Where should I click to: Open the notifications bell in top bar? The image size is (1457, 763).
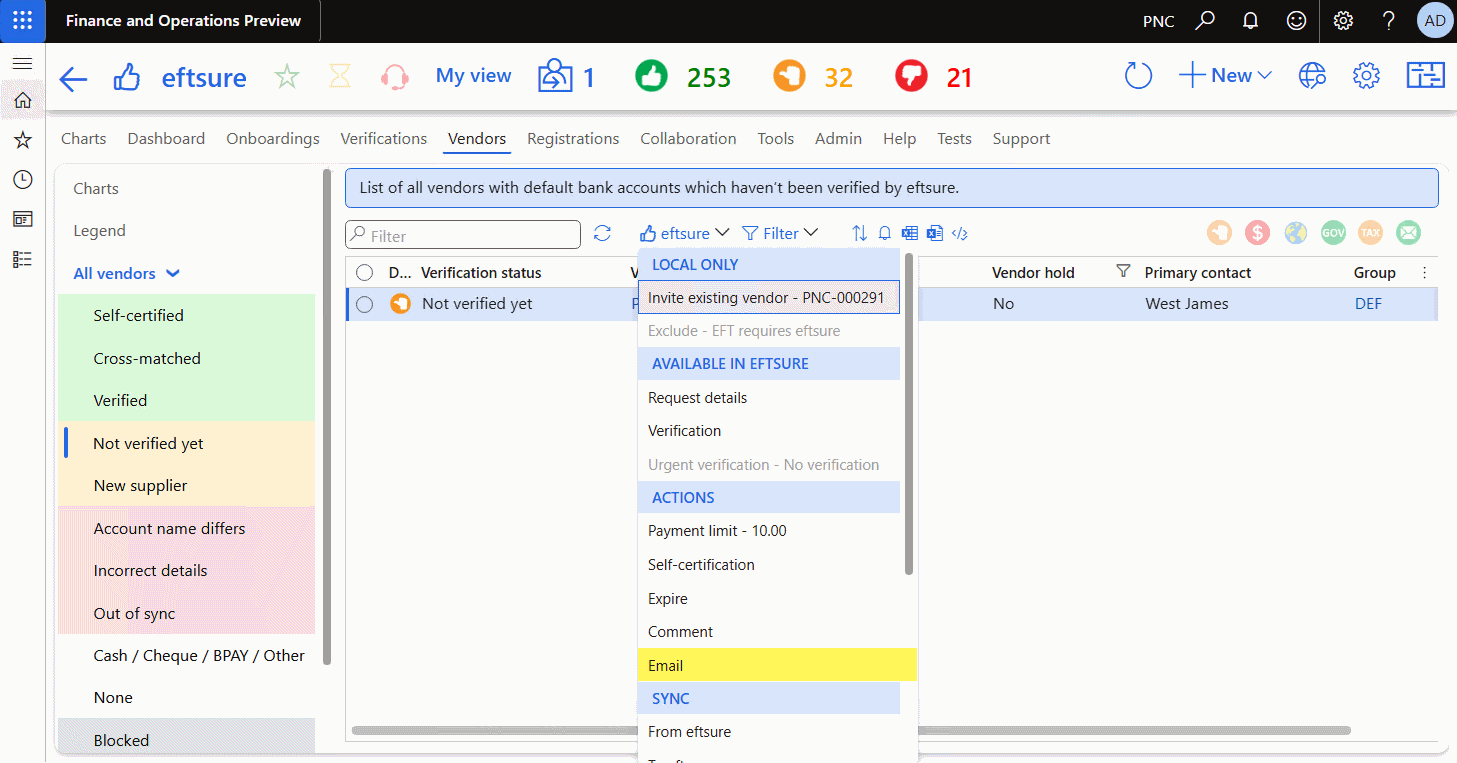click(x=1250, y=21)
